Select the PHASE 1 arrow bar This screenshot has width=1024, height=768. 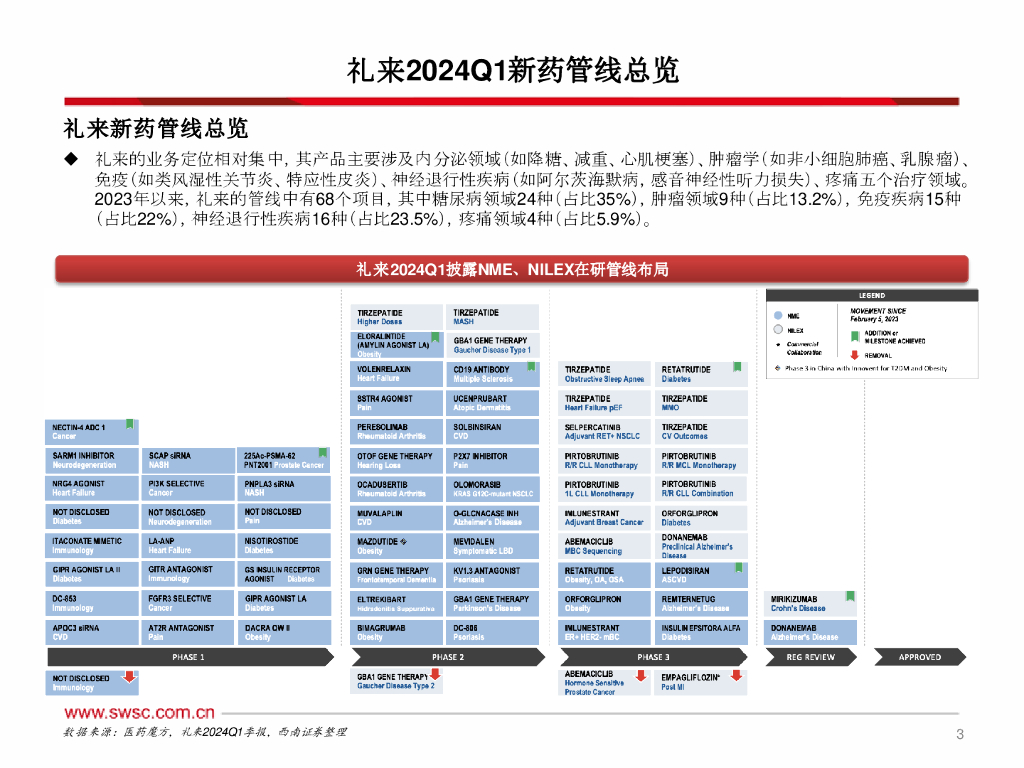[190, 657]
